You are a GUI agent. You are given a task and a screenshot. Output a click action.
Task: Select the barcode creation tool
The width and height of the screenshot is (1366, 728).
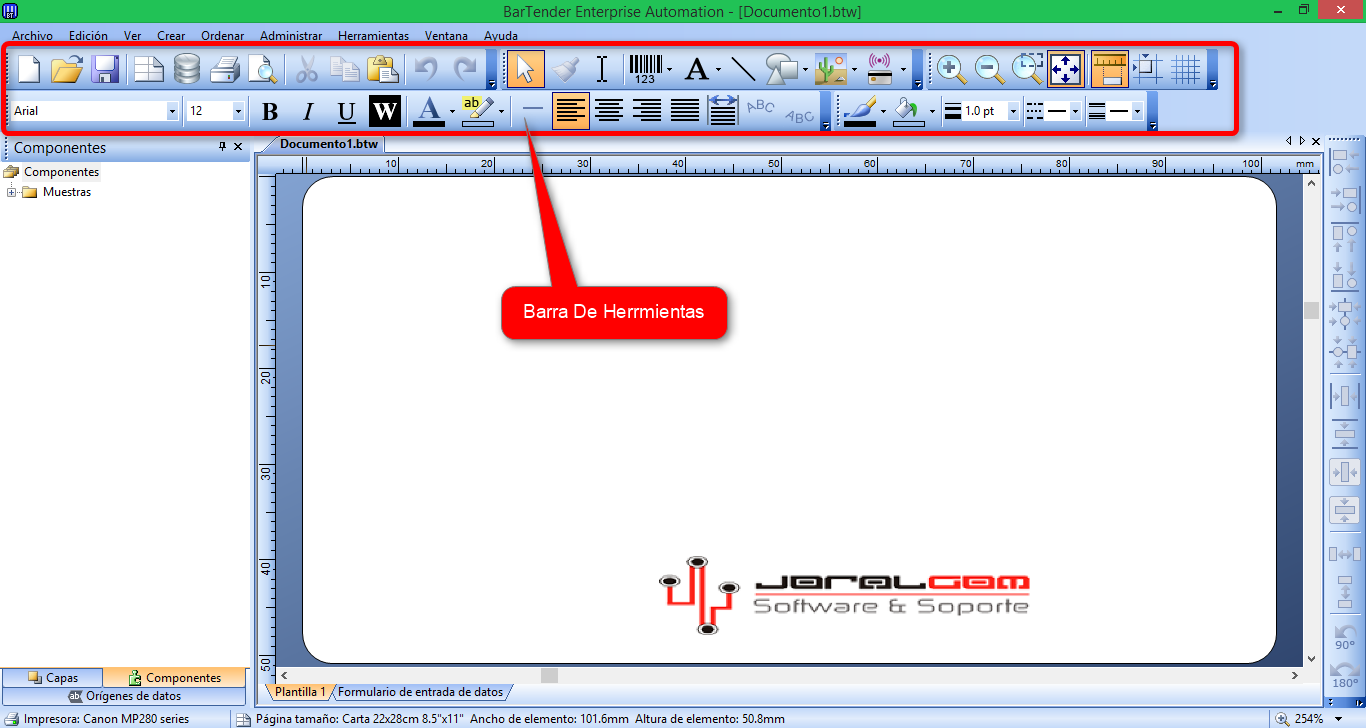click(645, 69)
